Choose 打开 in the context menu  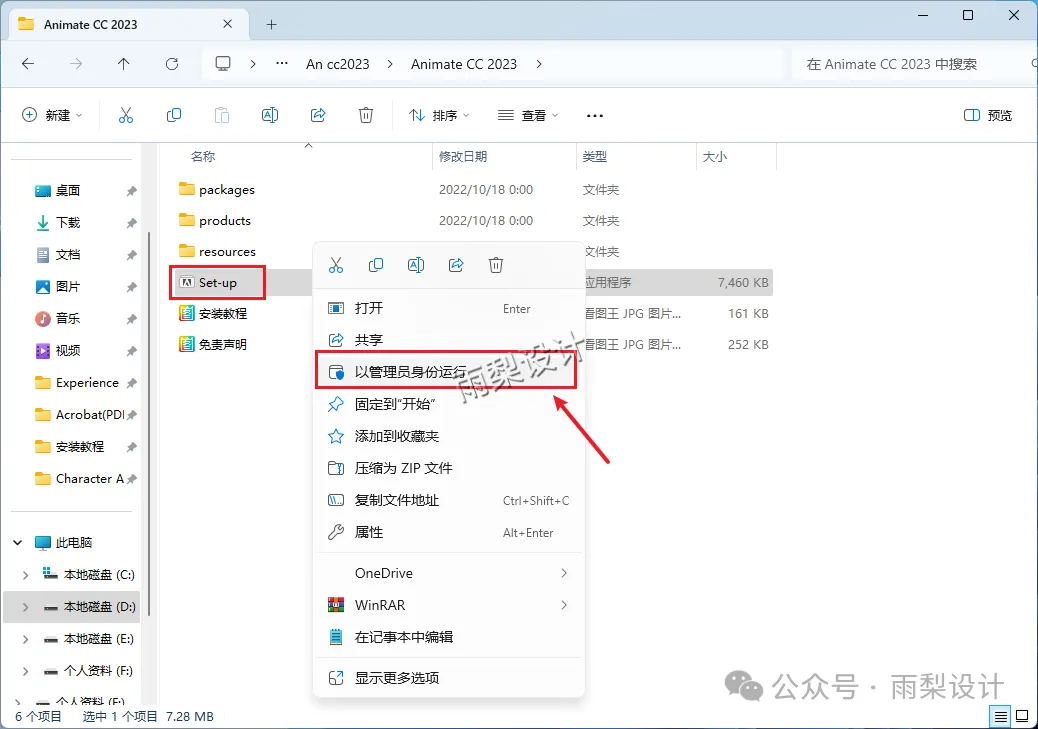[449, 308]
